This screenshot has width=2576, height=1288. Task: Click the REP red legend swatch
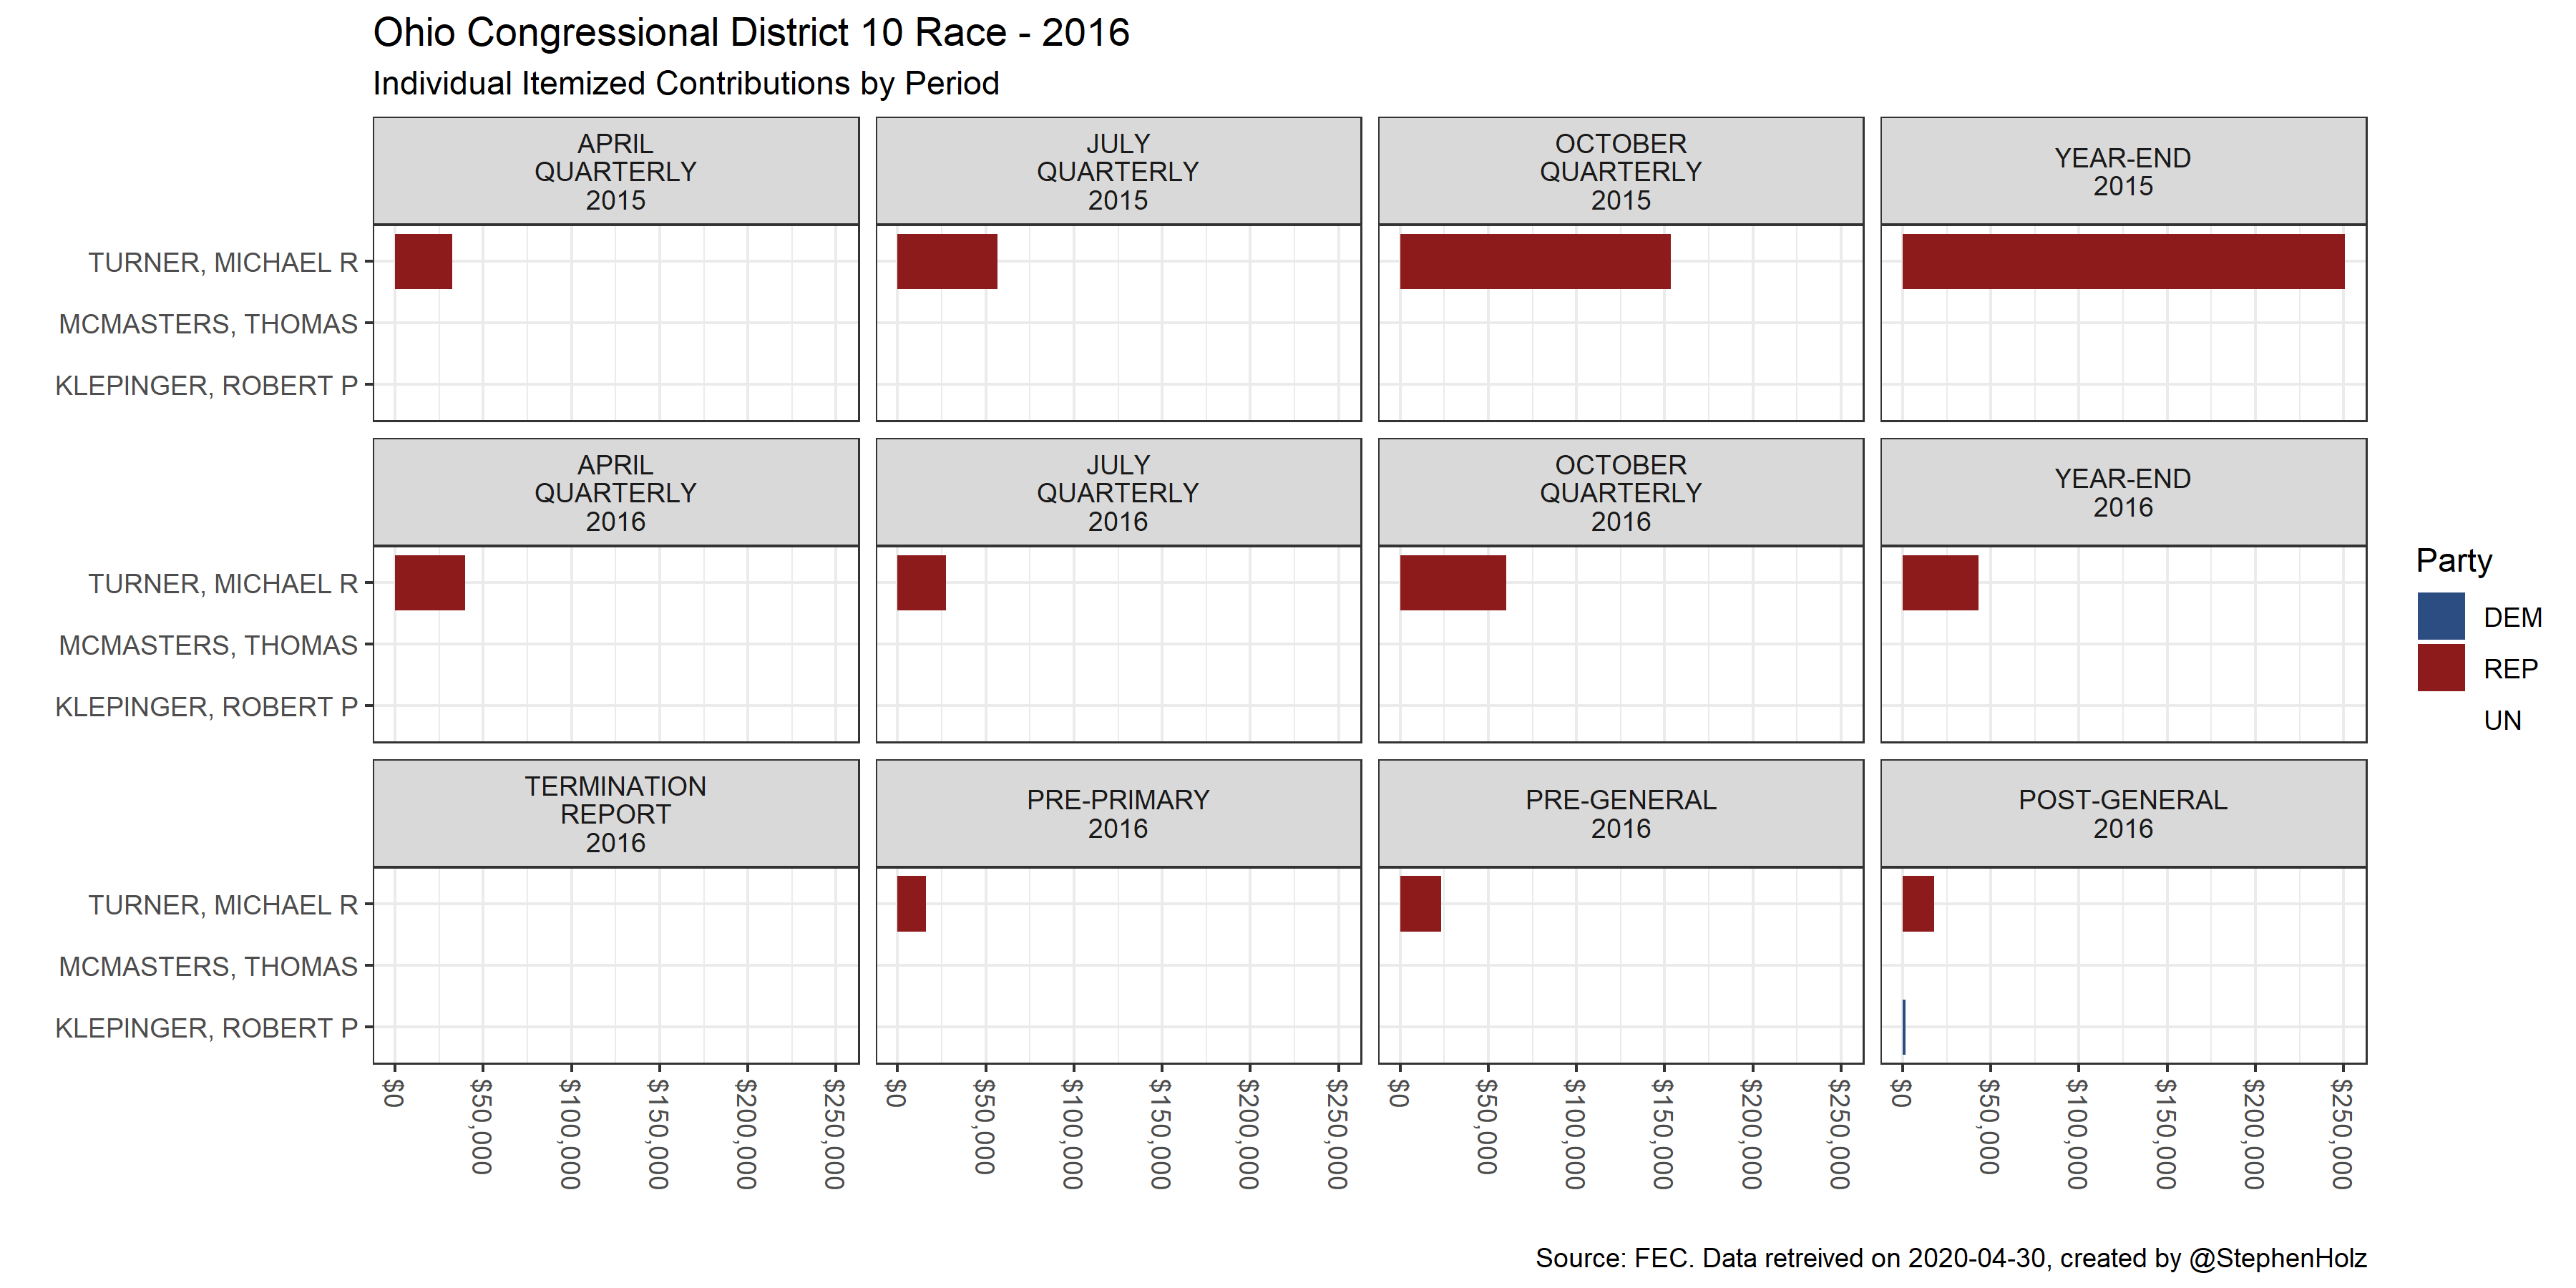tap(2440, 668)
